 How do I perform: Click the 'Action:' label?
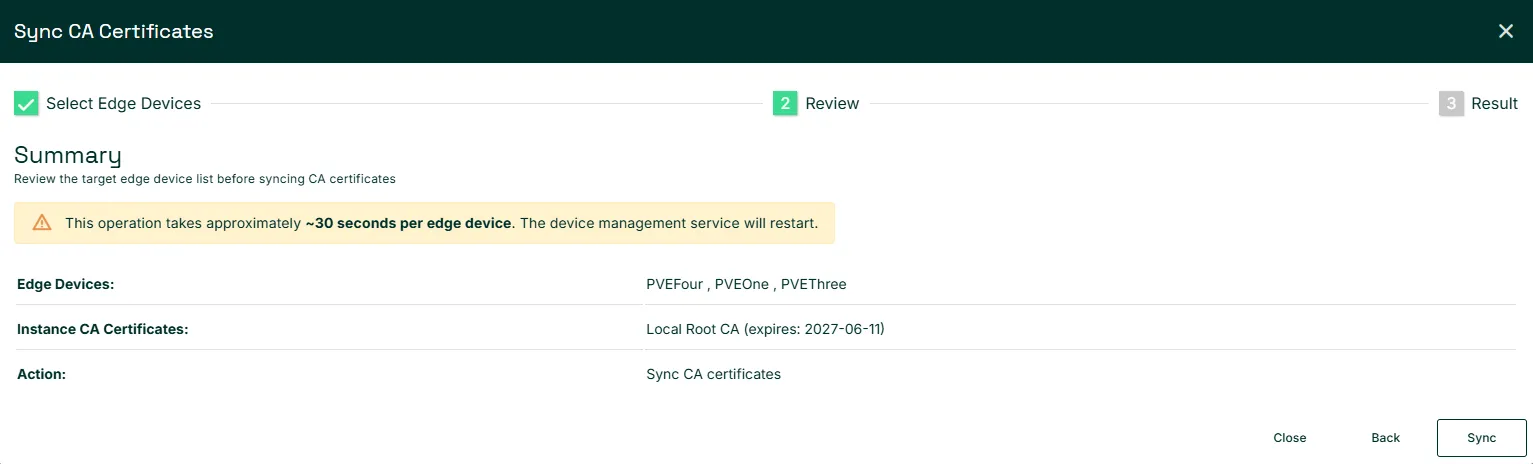(42, 374)
